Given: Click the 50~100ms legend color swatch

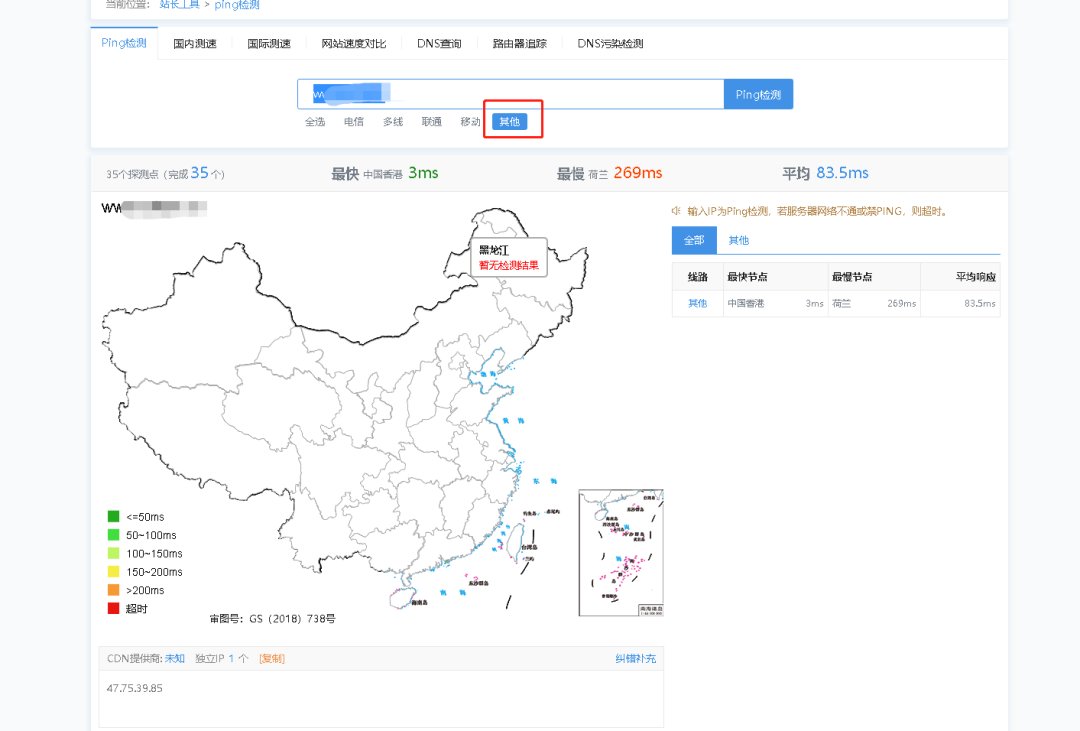Looking at the screenshot, I should pos(114,535).
